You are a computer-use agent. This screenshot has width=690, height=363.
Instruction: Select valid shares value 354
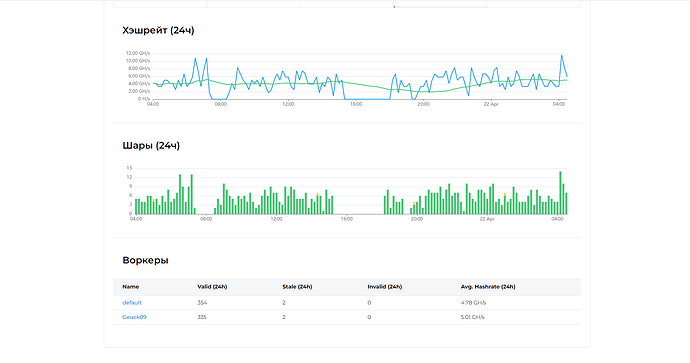[202, 303]
